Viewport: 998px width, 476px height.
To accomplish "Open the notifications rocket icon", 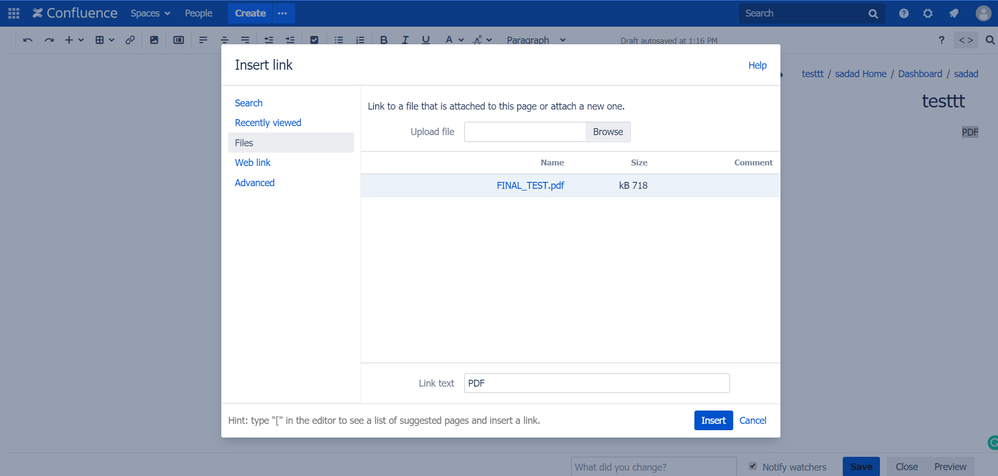I will pos(953,13).
